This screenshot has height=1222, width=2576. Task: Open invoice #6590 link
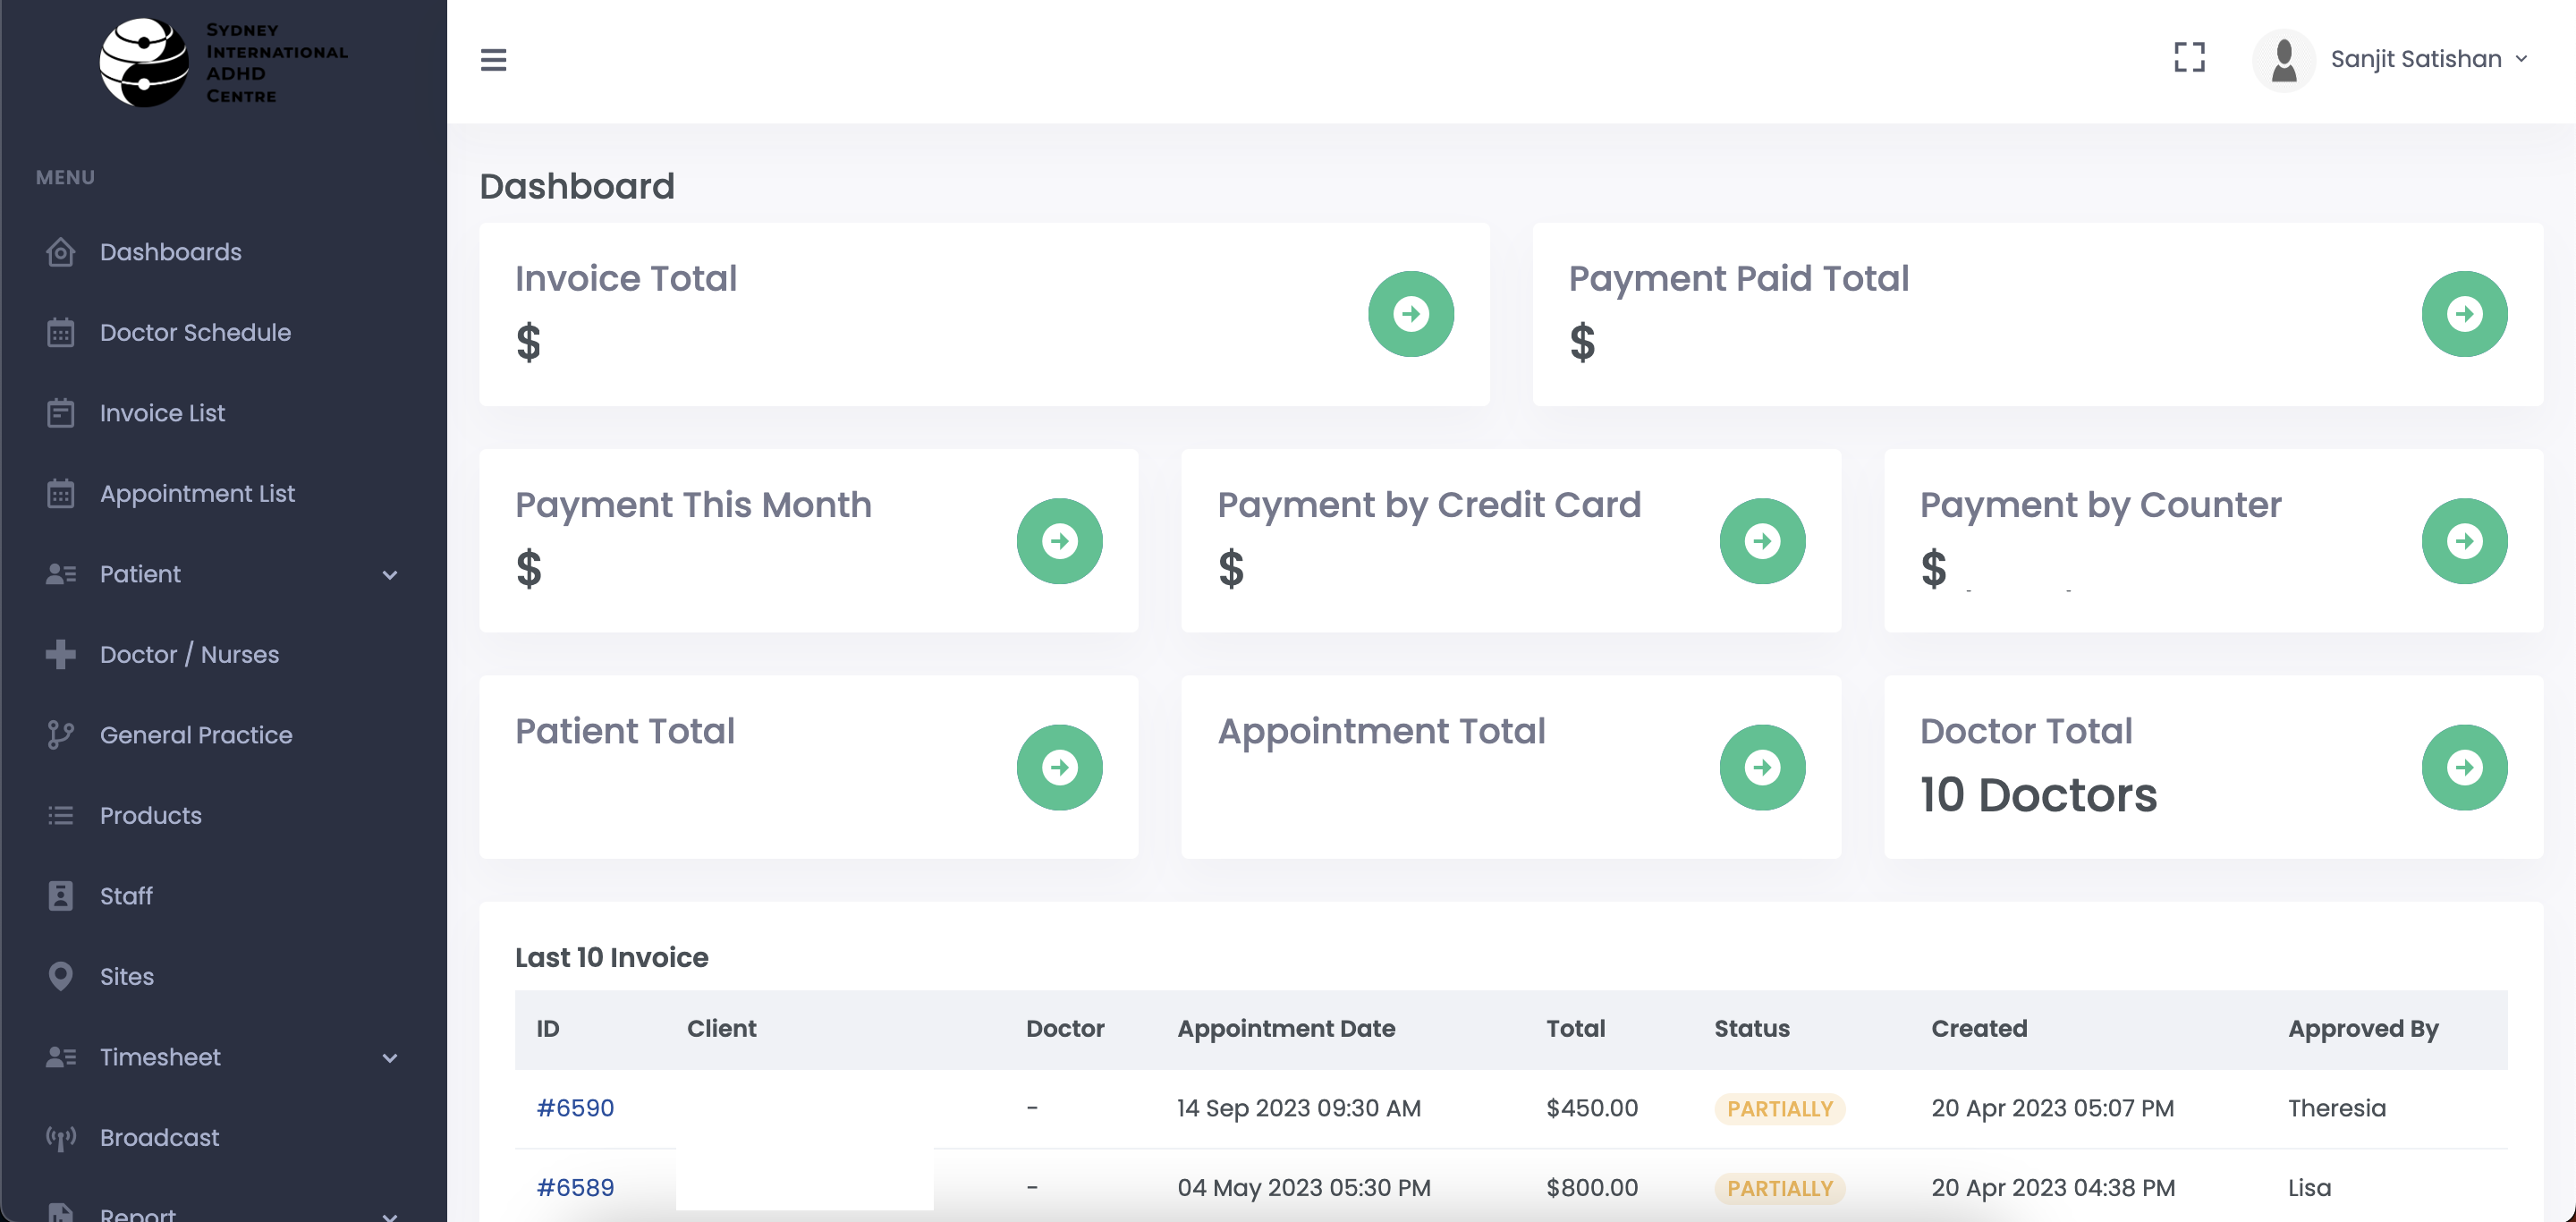coord(575,1108)
